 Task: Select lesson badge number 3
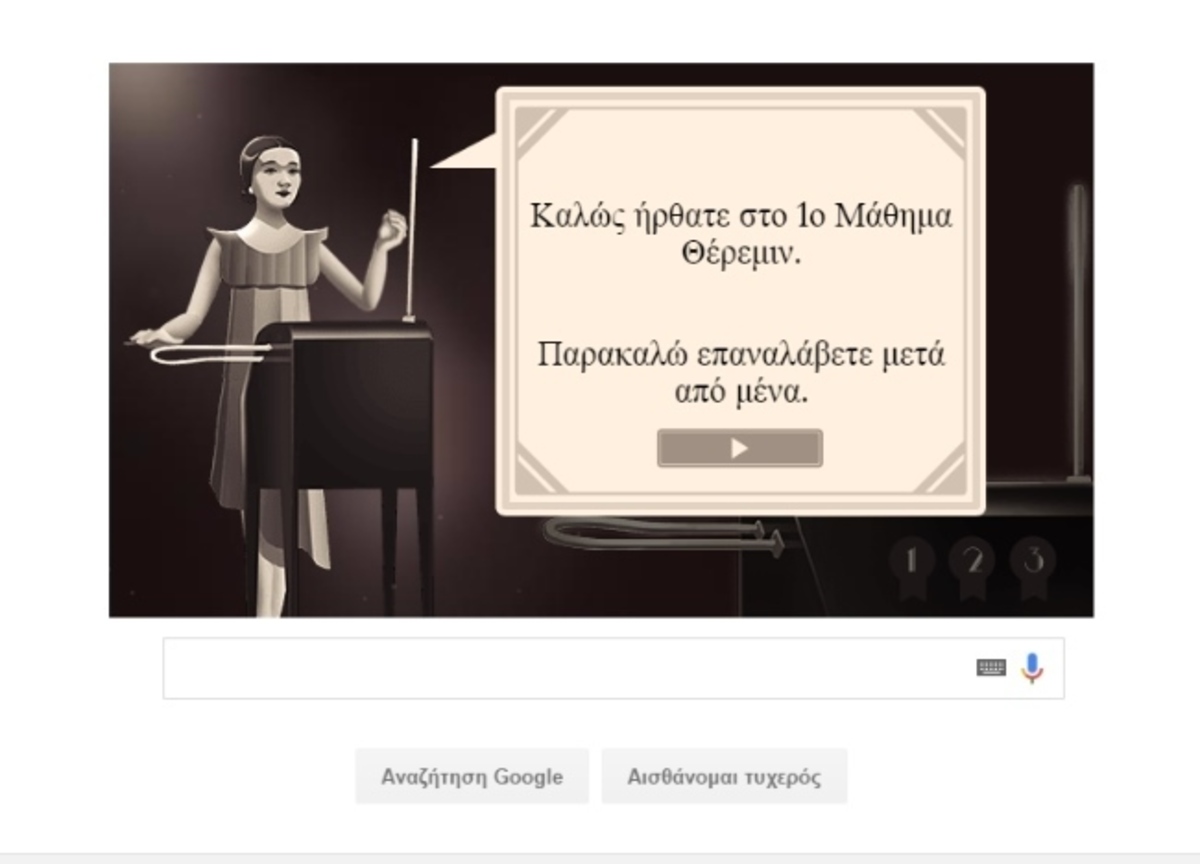(1033, 566)
